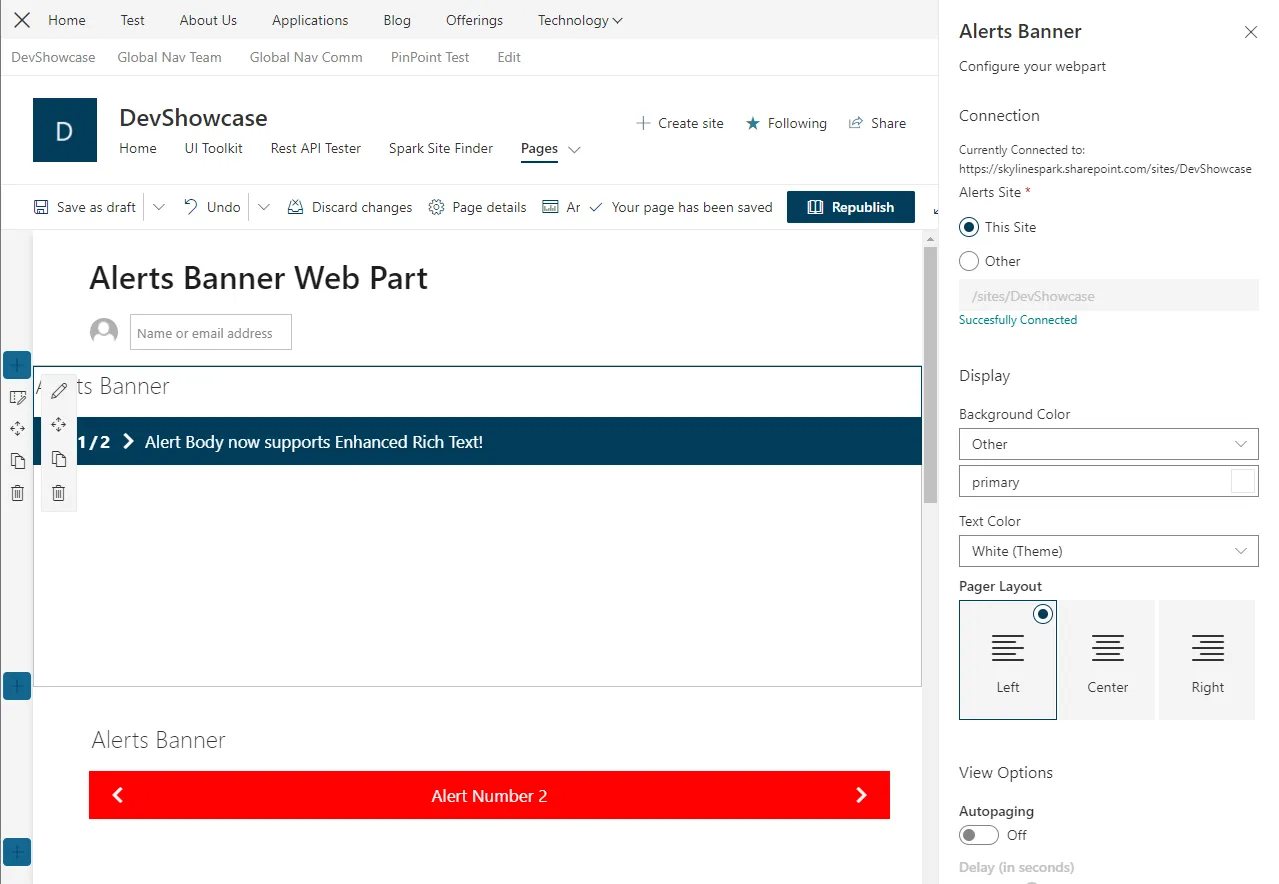This screenshot has height=884, width=1279.
Task: Open the Text Color dropdown
Action: pyautogui.click(x=1108, y=551)
